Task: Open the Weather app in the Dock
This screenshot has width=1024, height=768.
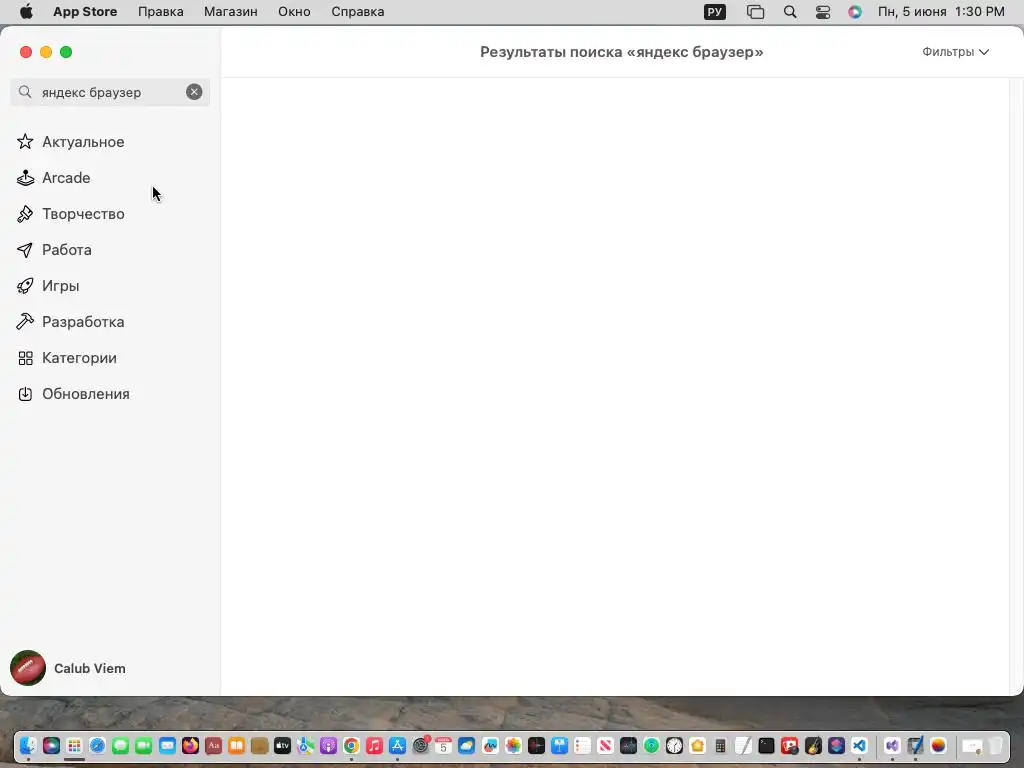Action: click(x=466, y=746)
